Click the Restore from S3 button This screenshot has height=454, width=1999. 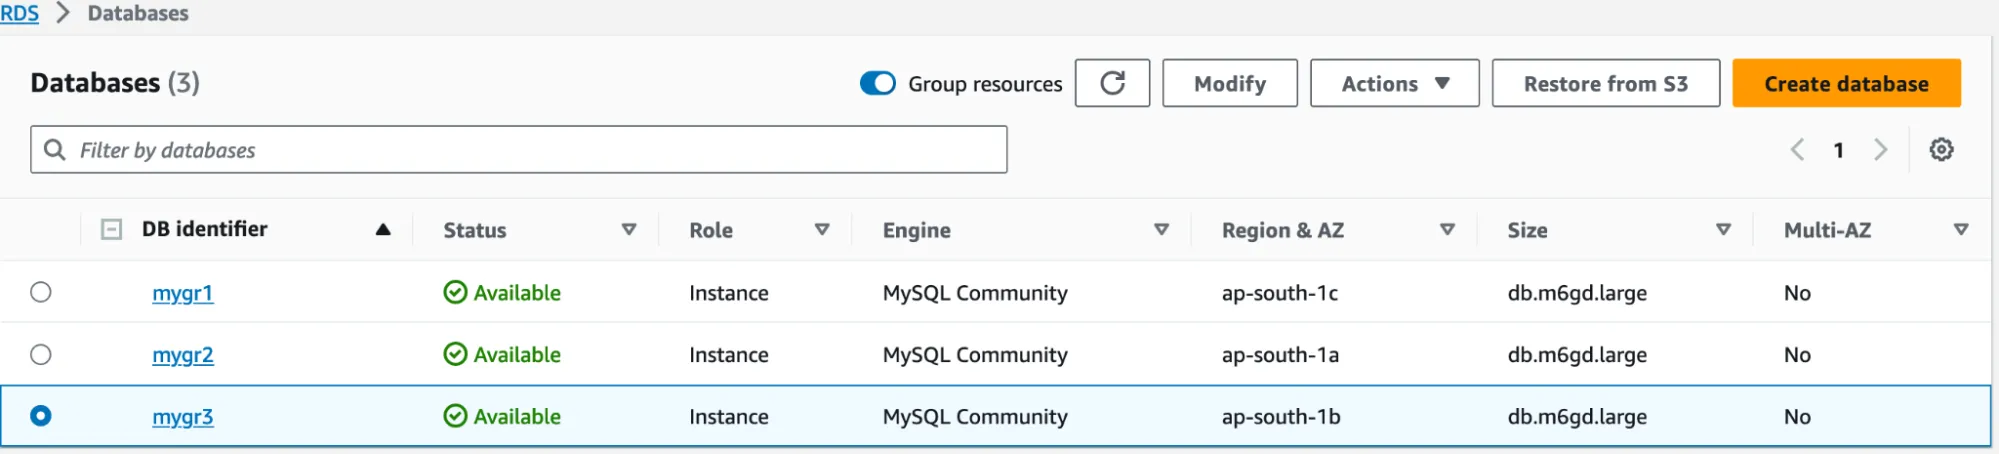point(1605,84)
